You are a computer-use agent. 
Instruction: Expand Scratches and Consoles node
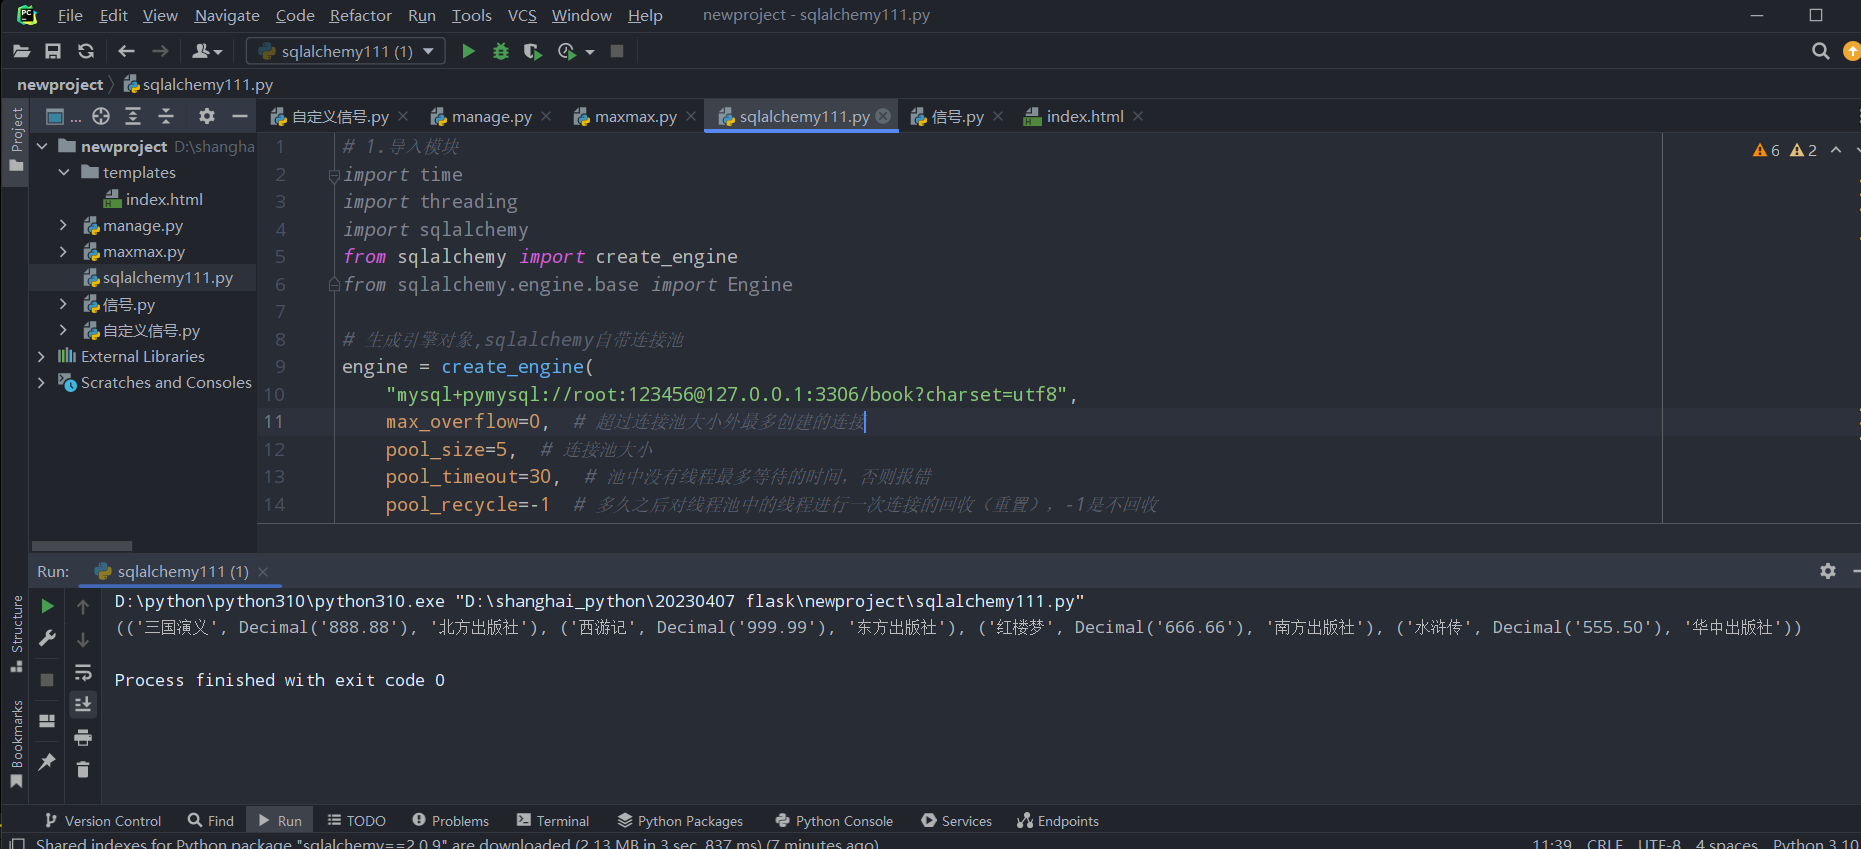pos(41,382)
